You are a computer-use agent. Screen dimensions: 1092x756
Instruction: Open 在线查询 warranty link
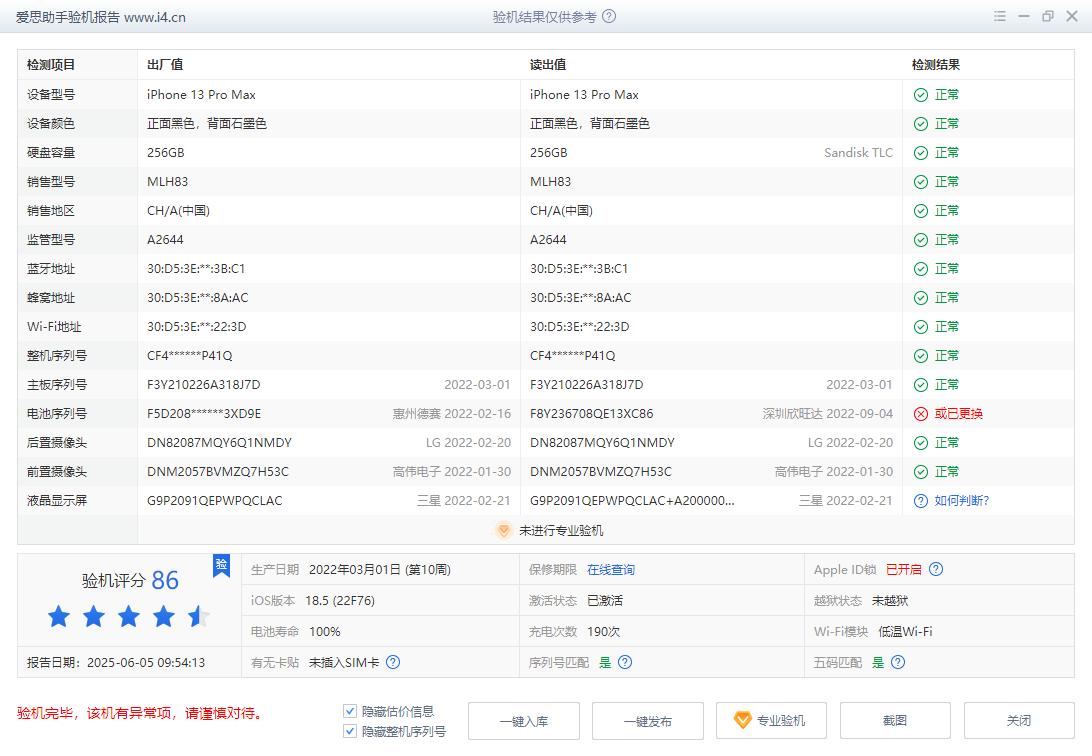point(610,570)
